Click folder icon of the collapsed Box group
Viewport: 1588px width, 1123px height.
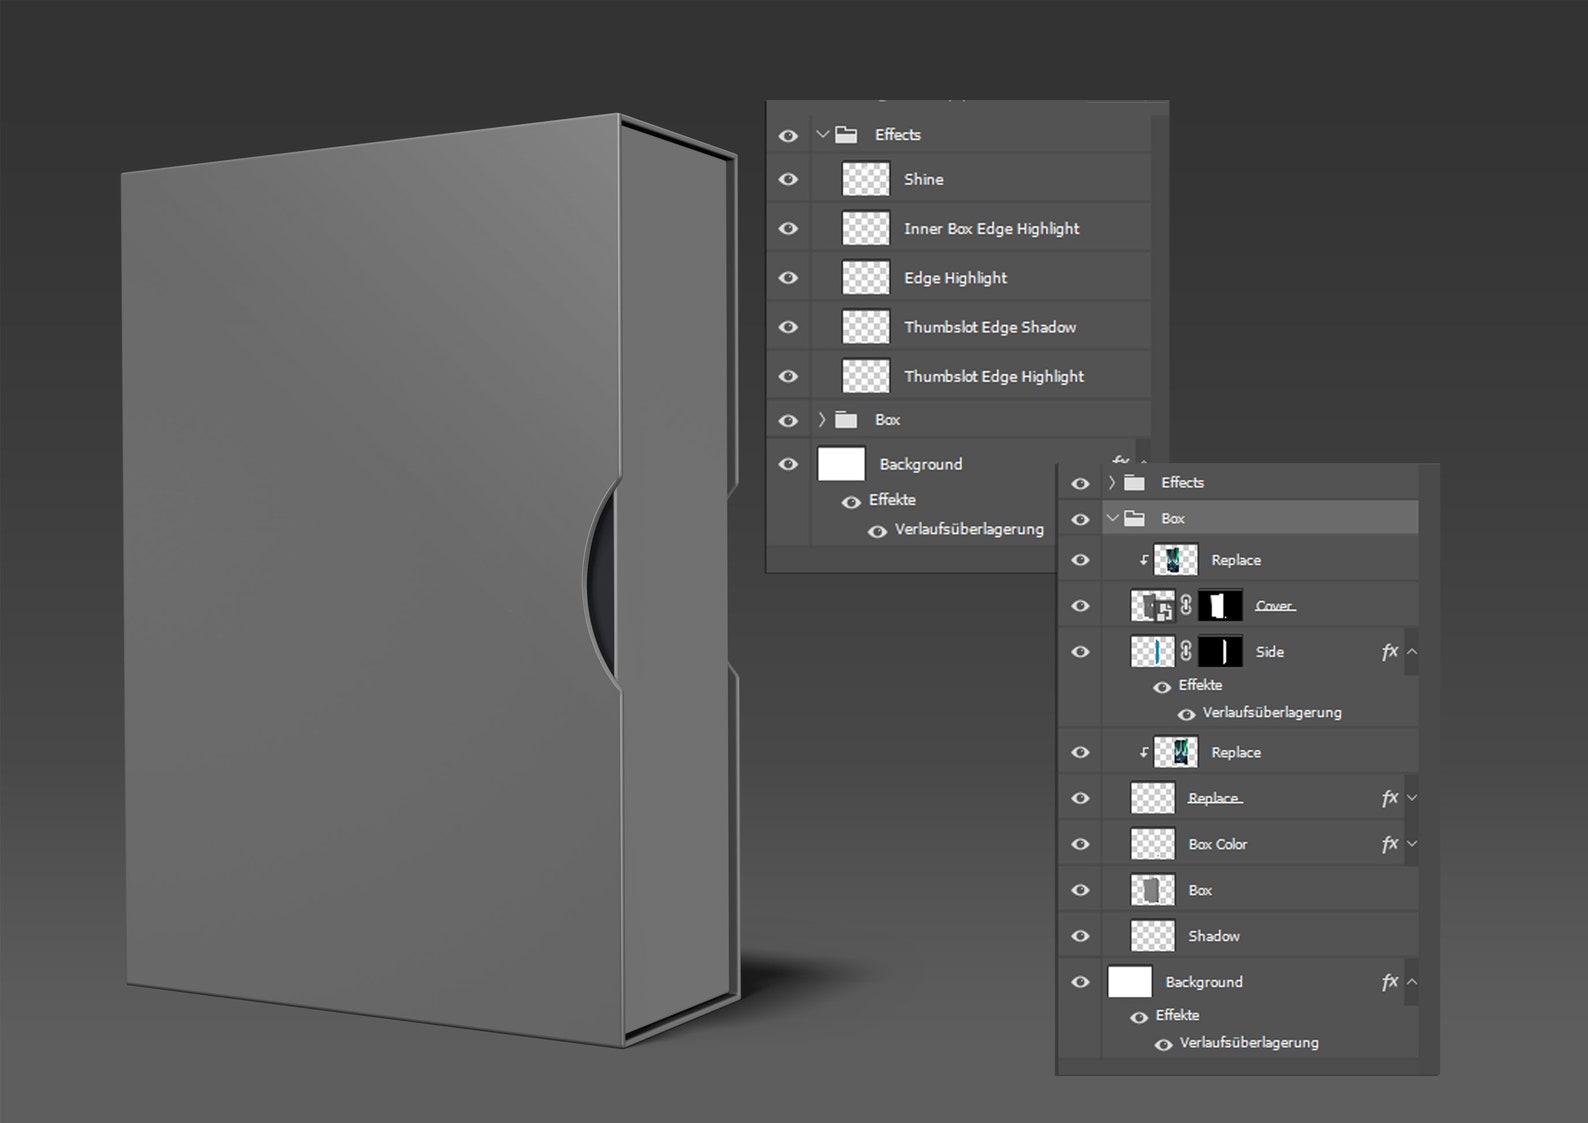coord(847,420)
